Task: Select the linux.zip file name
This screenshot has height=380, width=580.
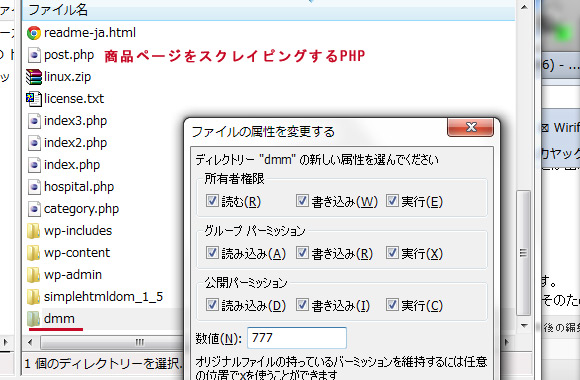Action: click(67, 77)
